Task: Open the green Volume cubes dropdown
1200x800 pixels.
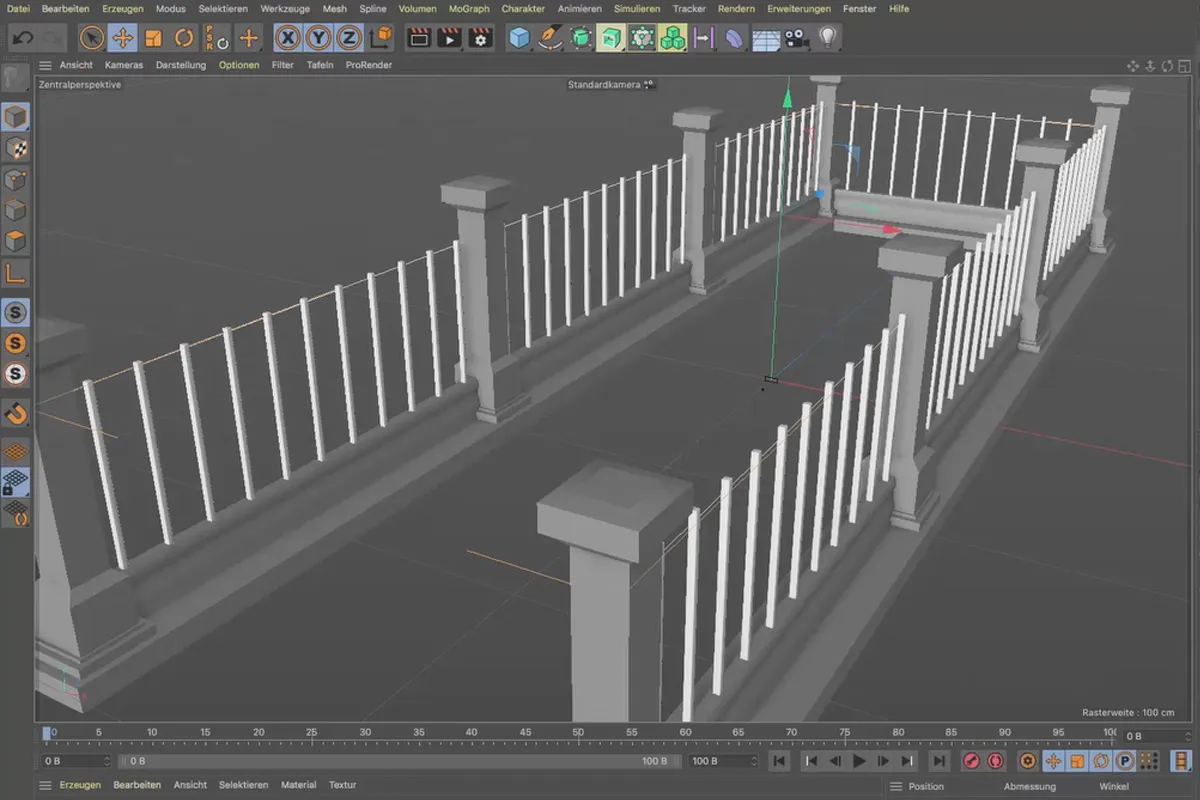Action: (x=672, y=38)
